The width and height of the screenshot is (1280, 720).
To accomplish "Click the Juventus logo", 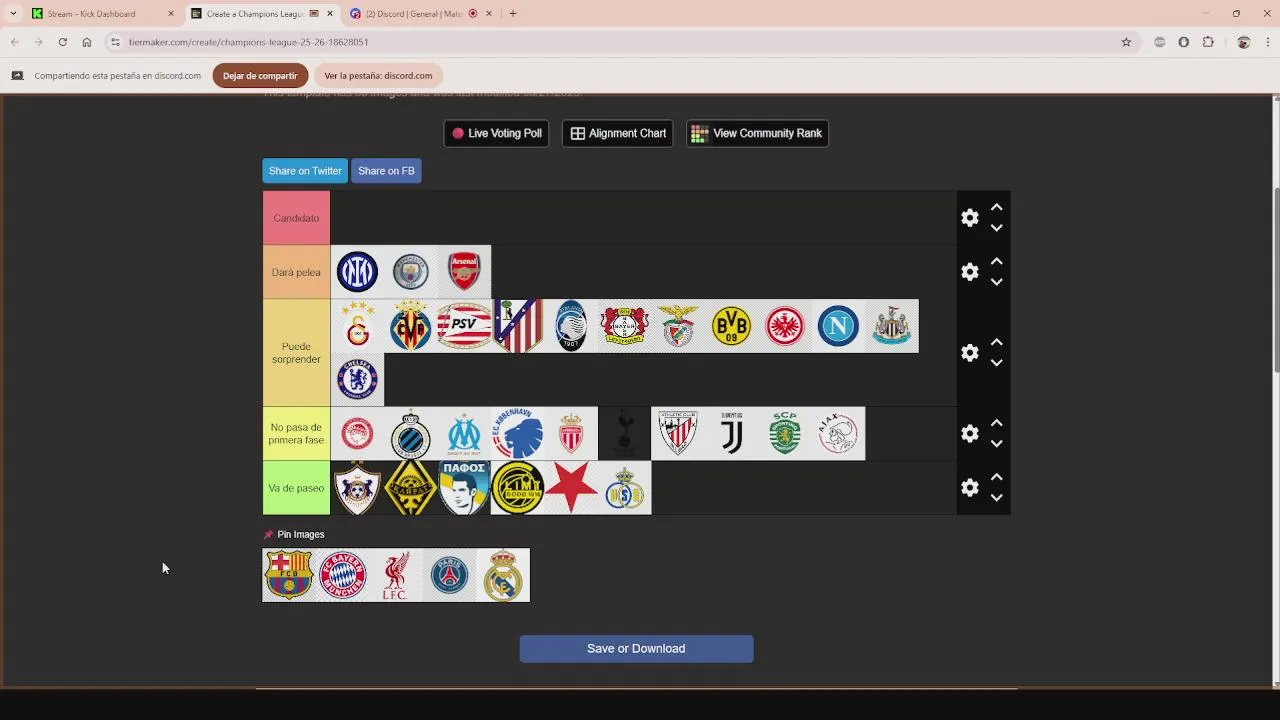I will 732,434.
